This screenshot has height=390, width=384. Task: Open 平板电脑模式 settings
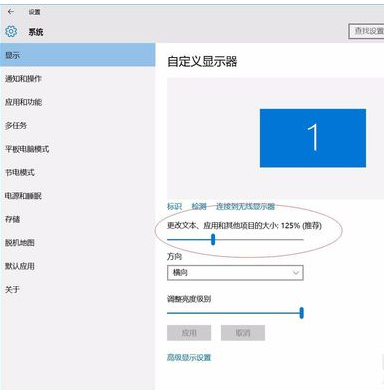78,149
